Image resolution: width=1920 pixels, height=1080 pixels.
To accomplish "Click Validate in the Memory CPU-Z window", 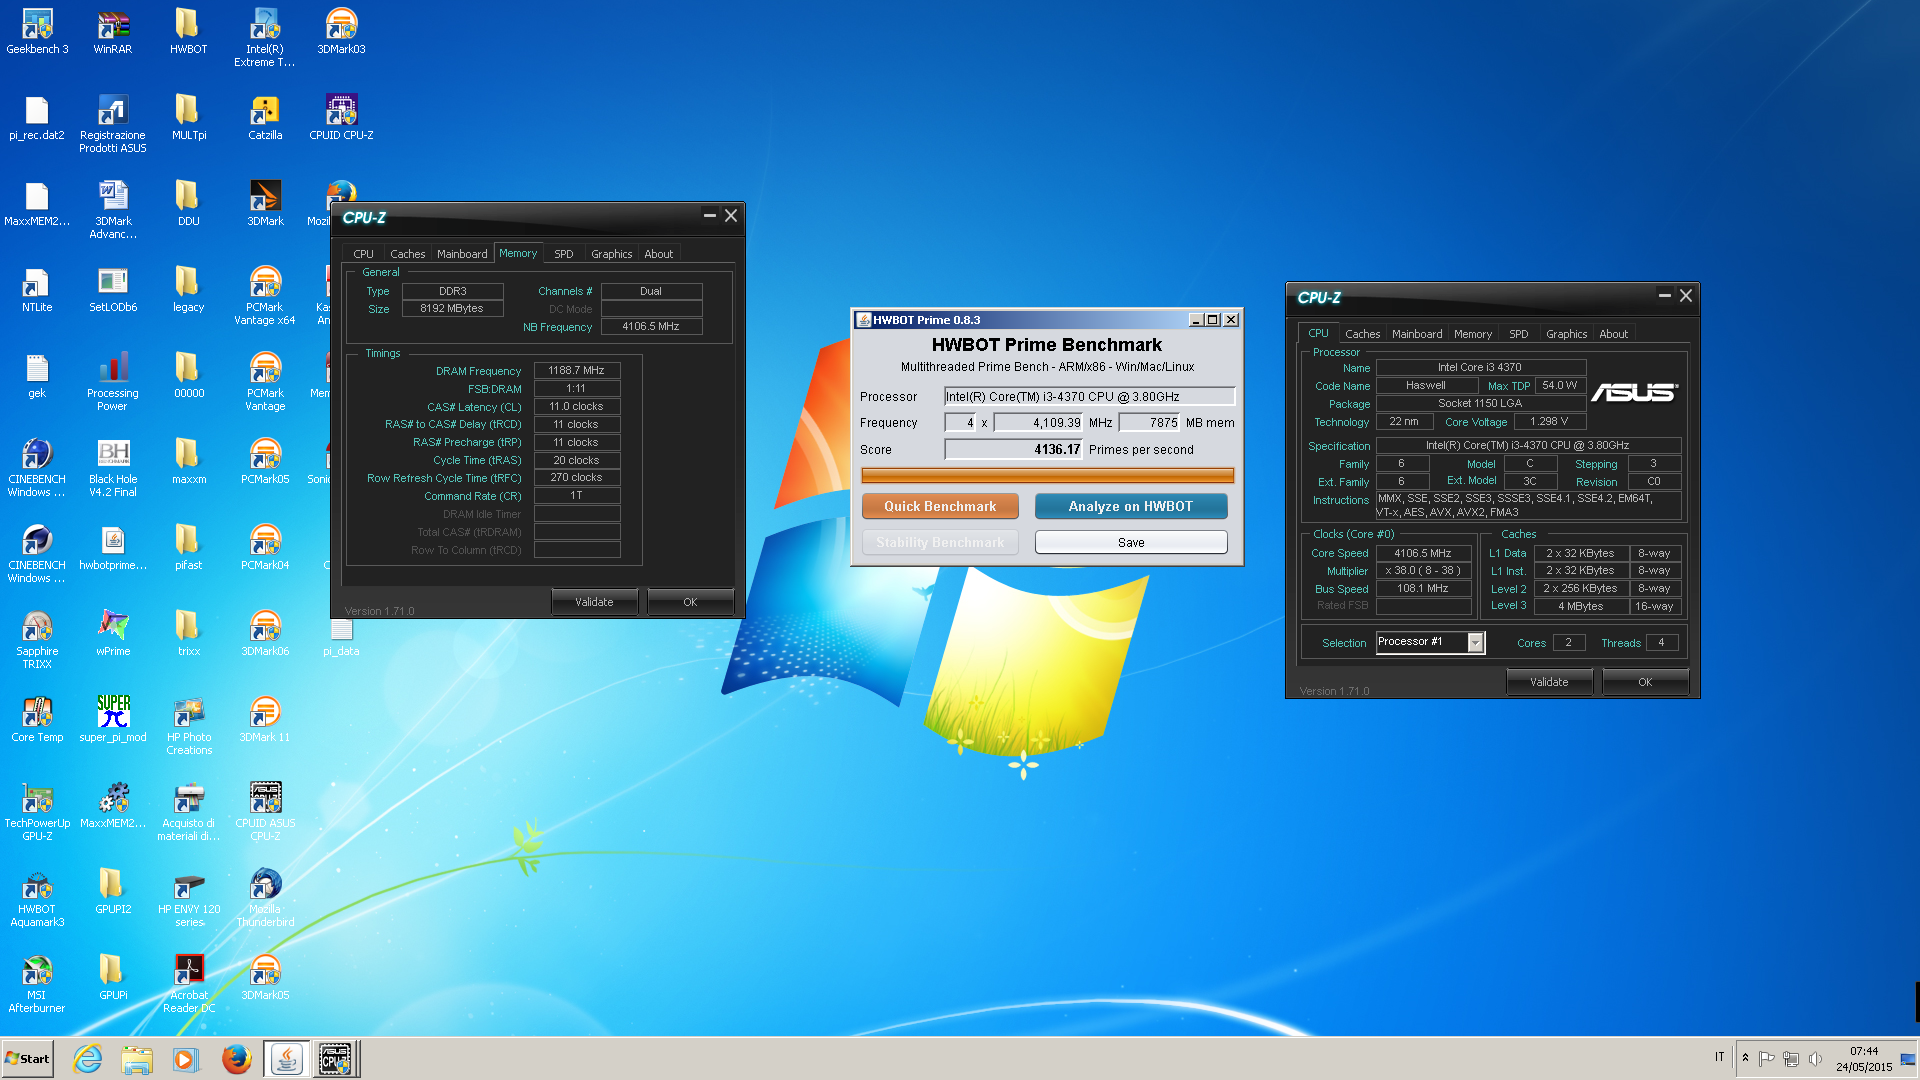I will click(594, 602).
